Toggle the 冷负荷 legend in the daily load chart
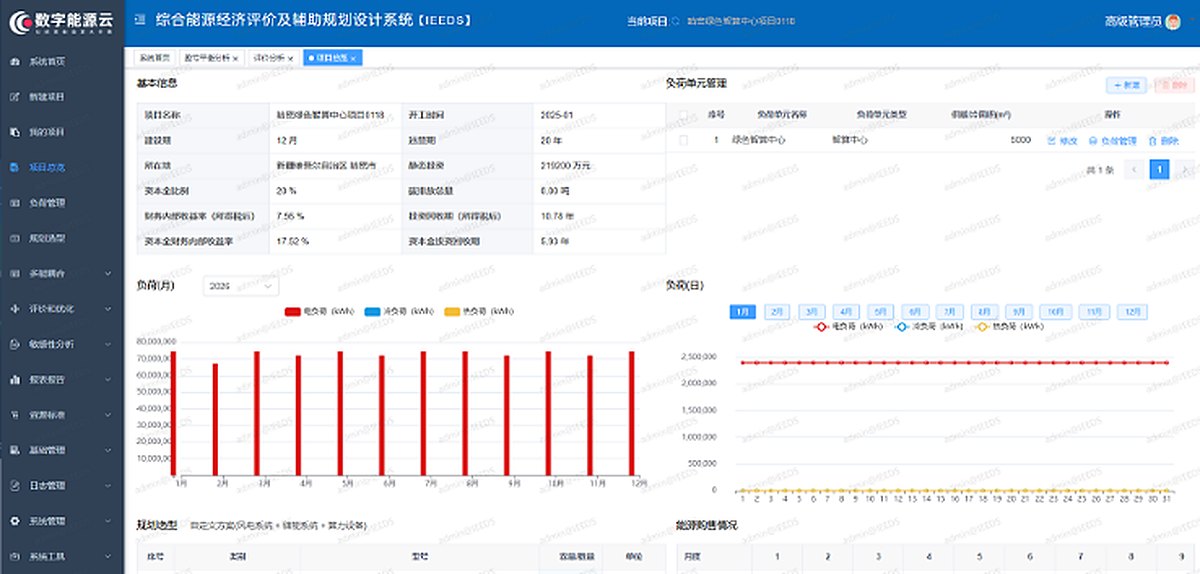 coord(928,327)
